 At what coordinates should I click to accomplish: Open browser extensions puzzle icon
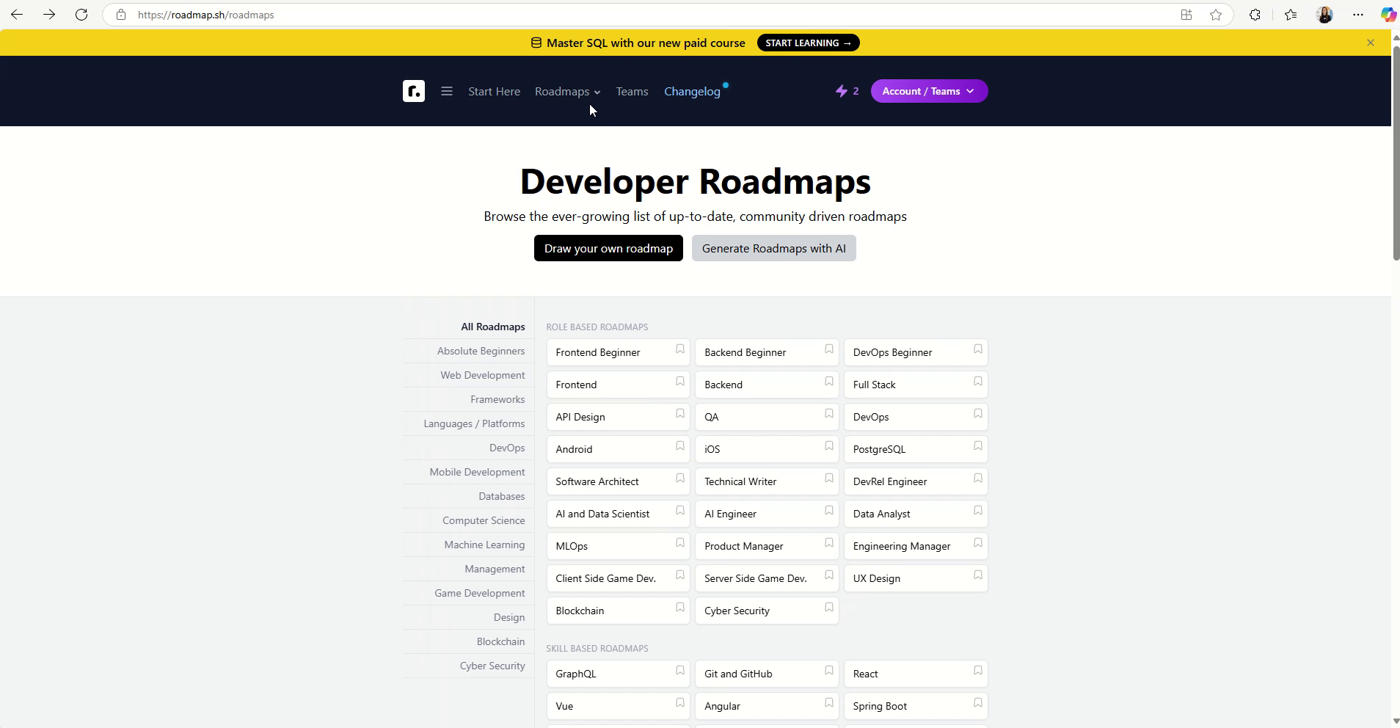pyautogui.click(x=1255, y=15)
